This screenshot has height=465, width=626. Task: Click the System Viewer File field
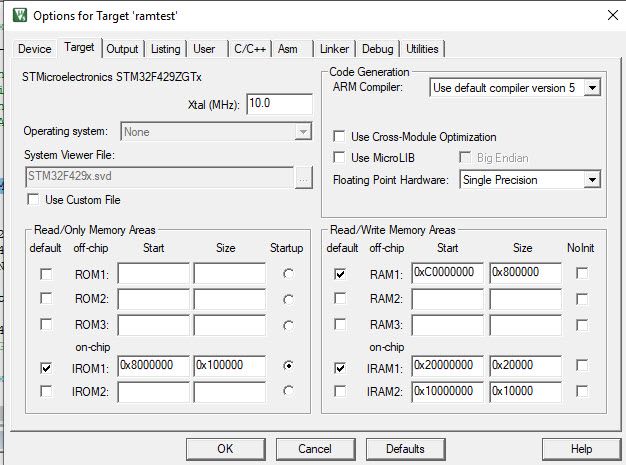pos(160,177)
